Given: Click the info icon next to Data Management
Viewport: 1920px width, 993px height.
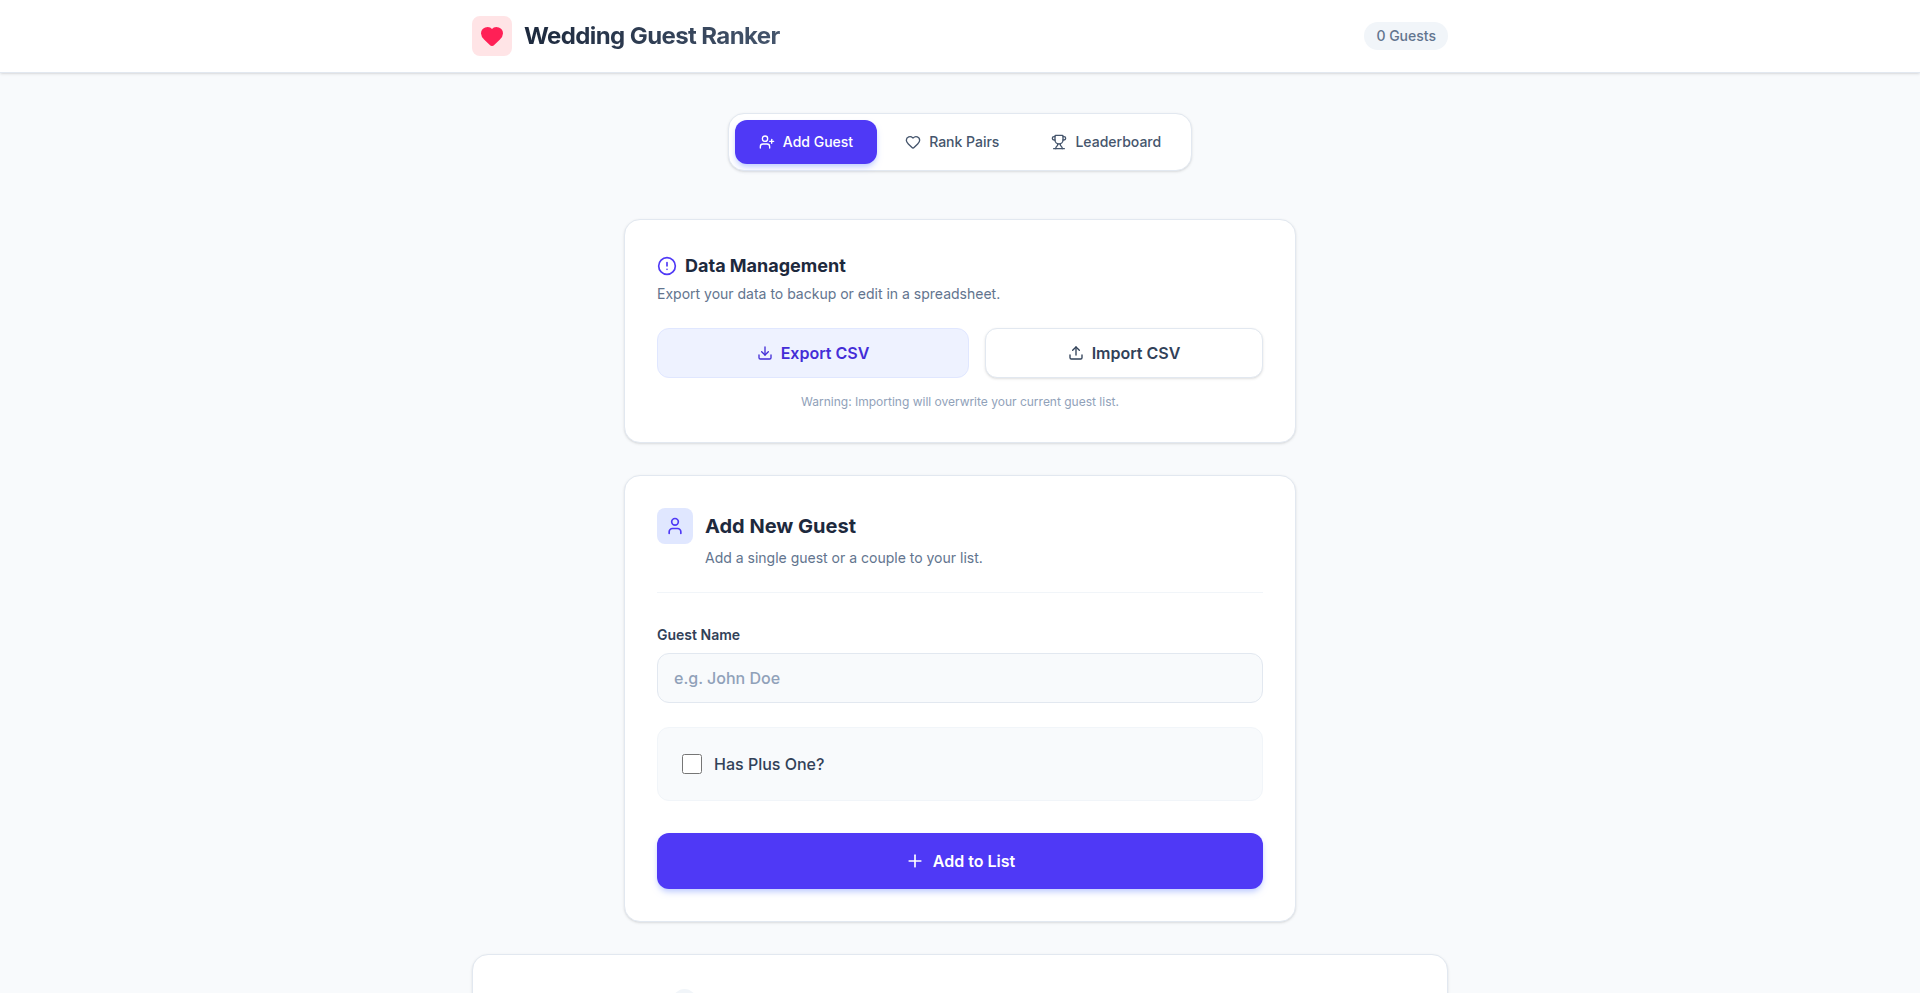Looking at the screenshot, I should tap(667, 266).
